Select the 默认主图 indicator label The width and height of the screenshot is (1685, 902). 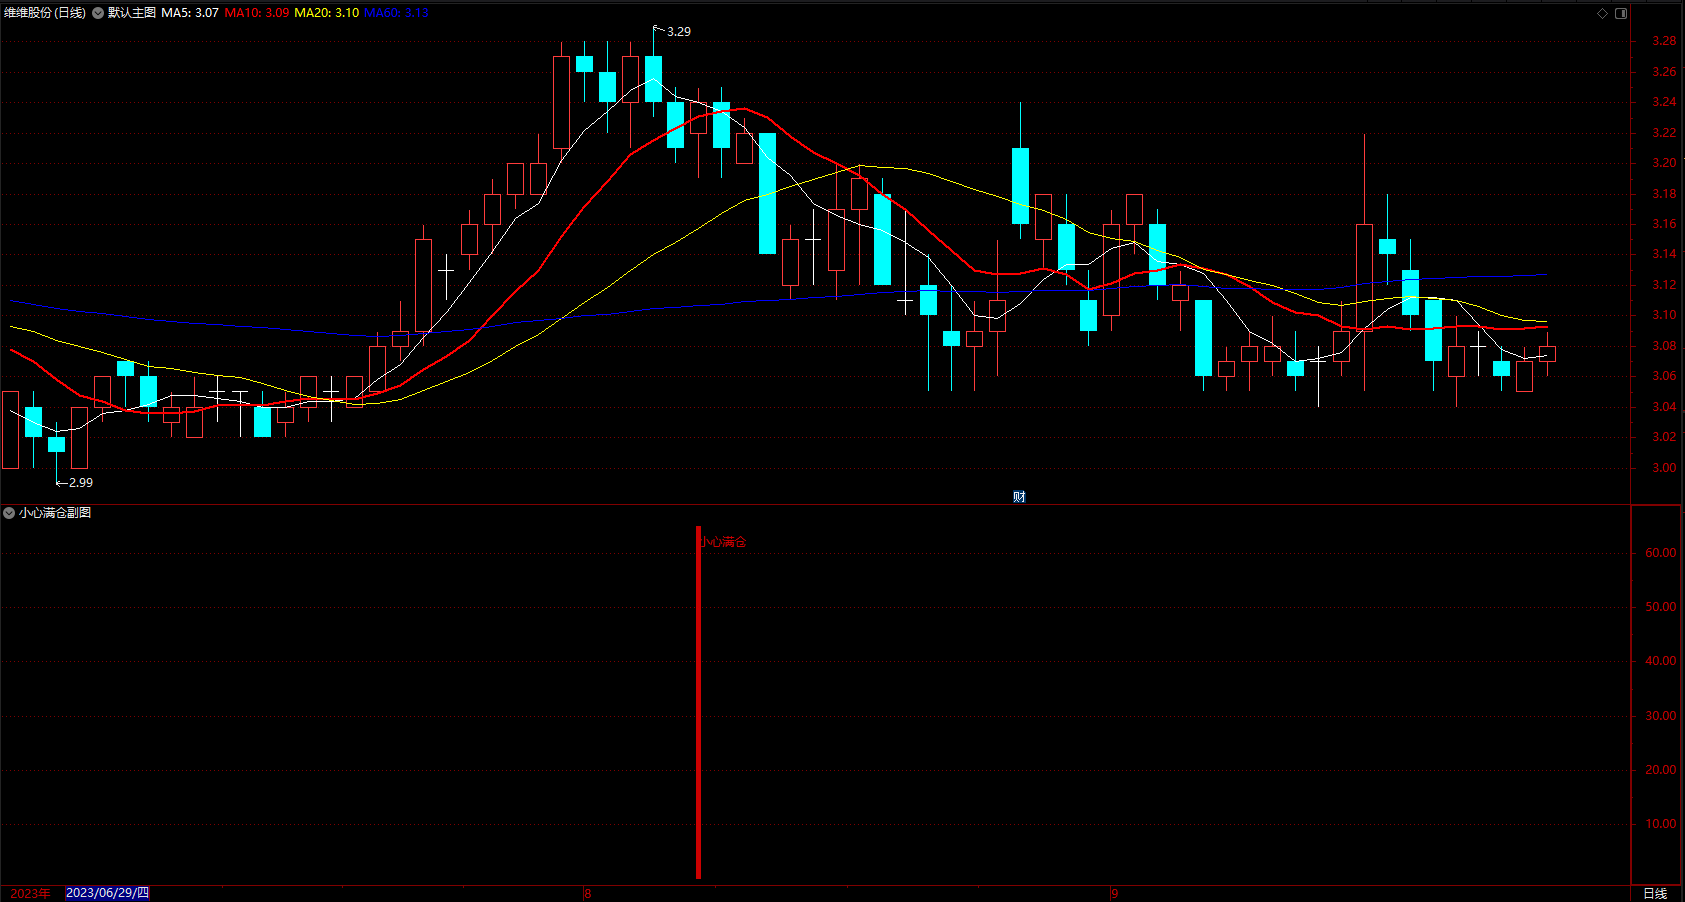pos(132,13)
